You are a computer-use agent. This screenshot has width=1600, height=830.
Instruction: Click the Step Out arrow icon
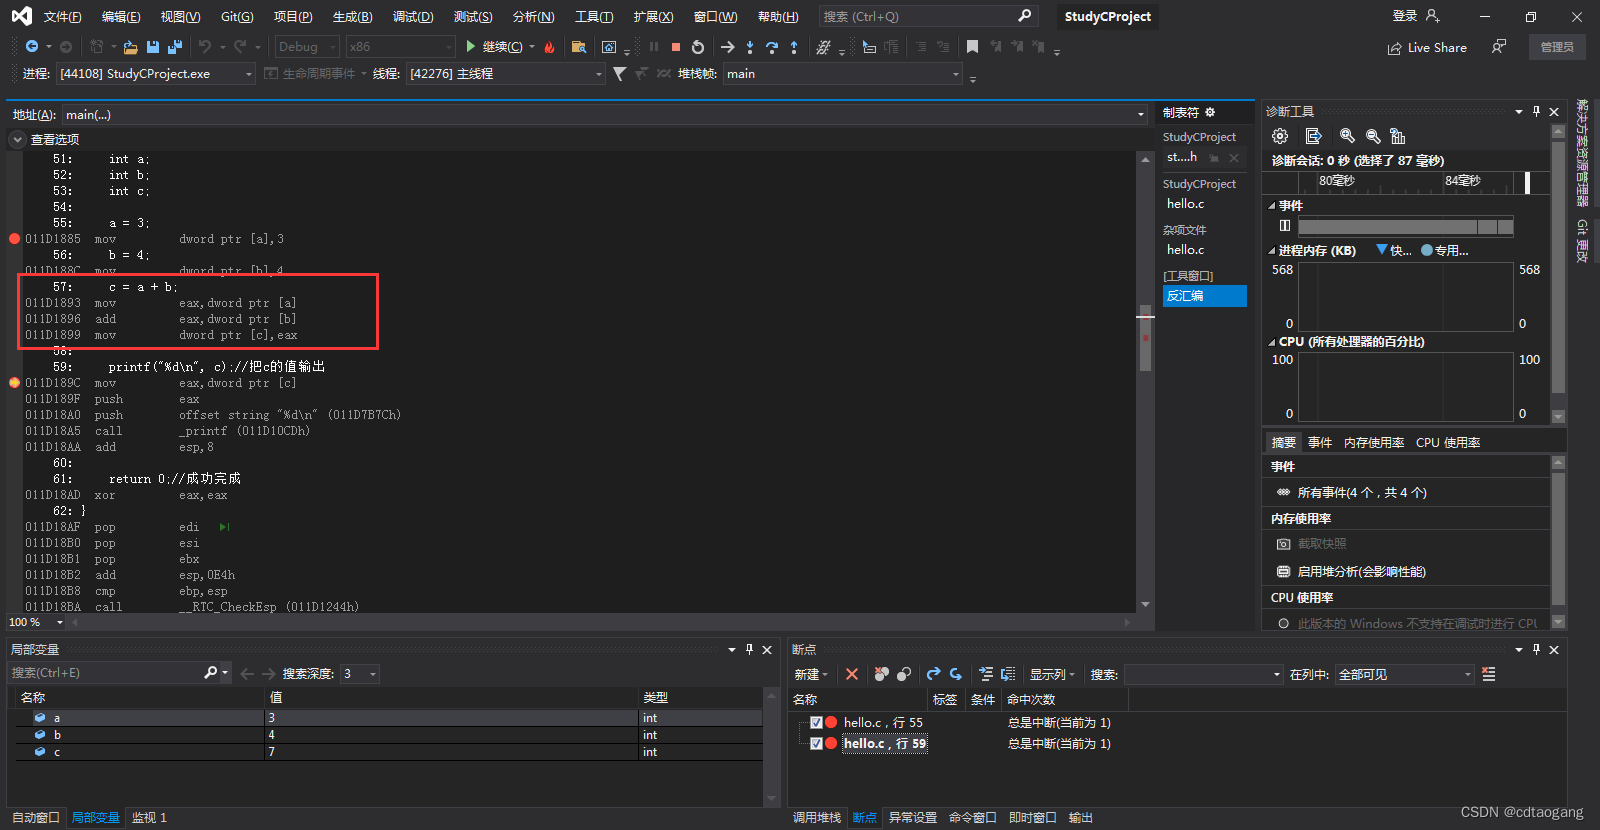[794, 47]
